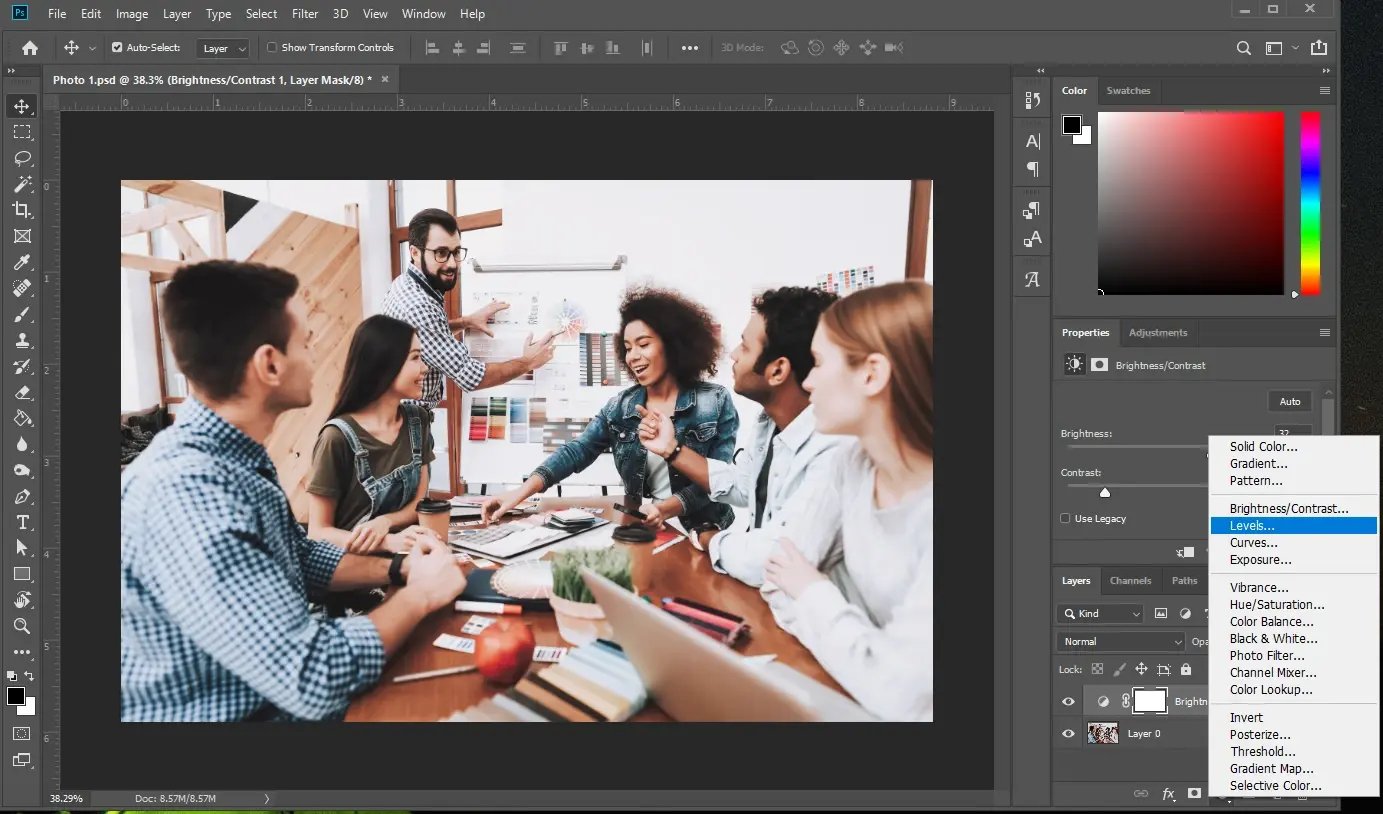Screen dimensions: 1383x814
Task: Select the Clone Stamp tool
Action: (21, 340)
